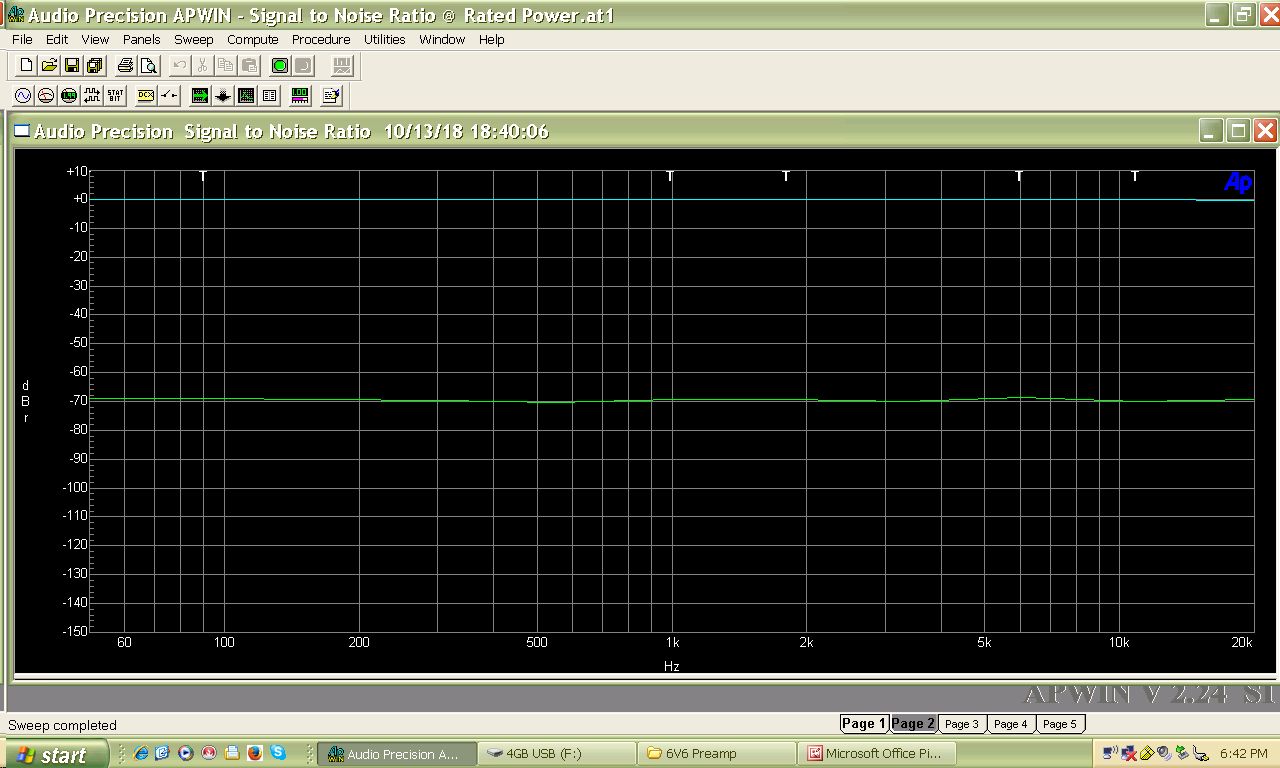
Task: Open the Analog Generator sine wave panel icon
Action: (23, 95)
